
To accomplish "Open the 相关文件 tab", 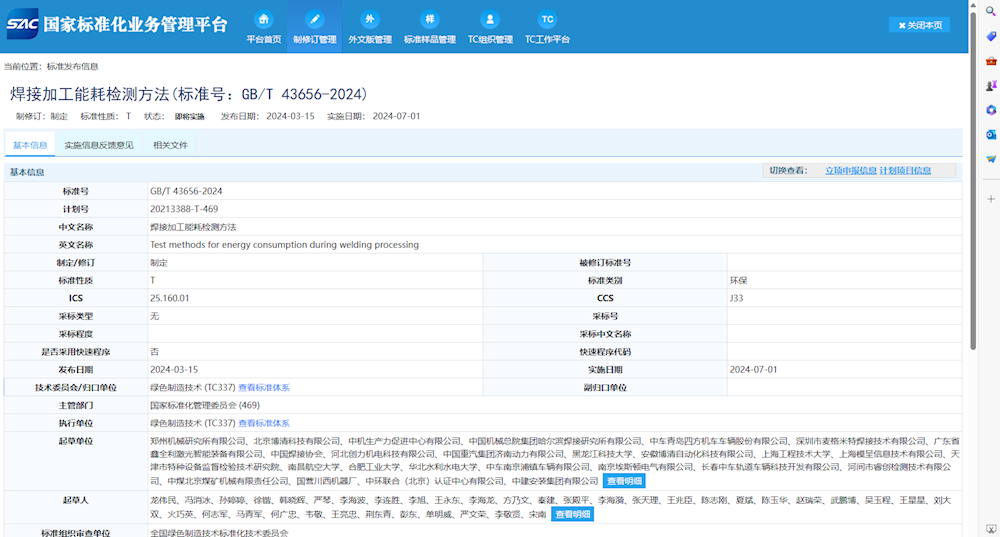I will (x=170, y=145).
